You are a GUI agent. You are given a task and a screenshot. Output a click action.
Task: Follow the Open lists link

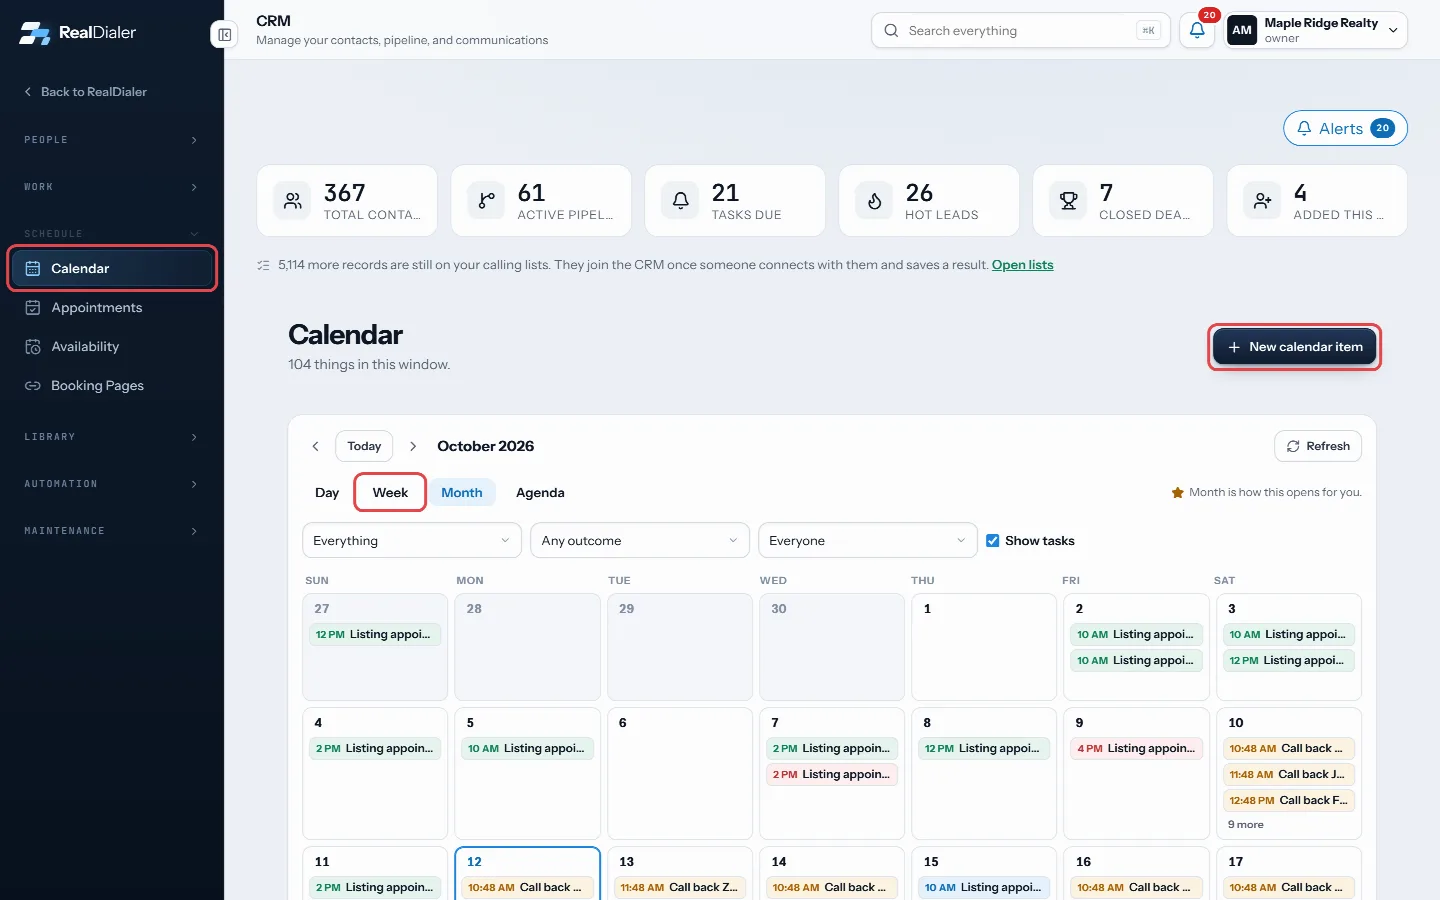1022,265
